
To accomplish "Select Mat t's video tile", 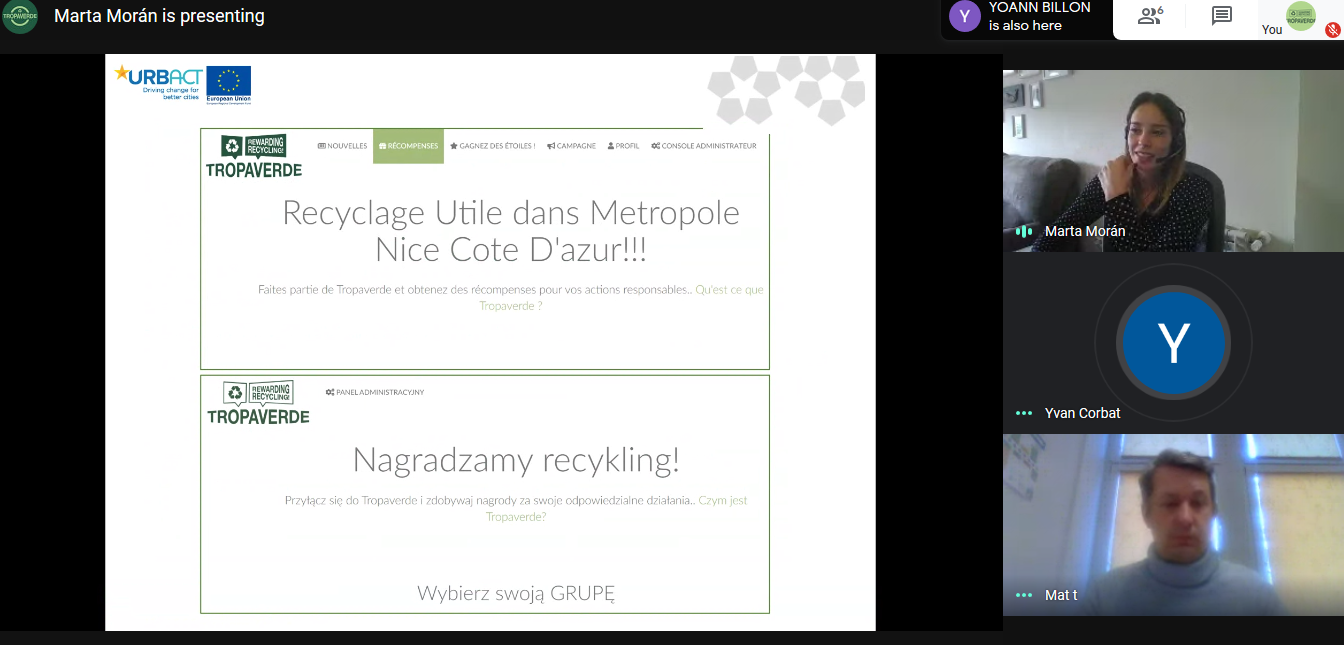I will (1173, 524).
